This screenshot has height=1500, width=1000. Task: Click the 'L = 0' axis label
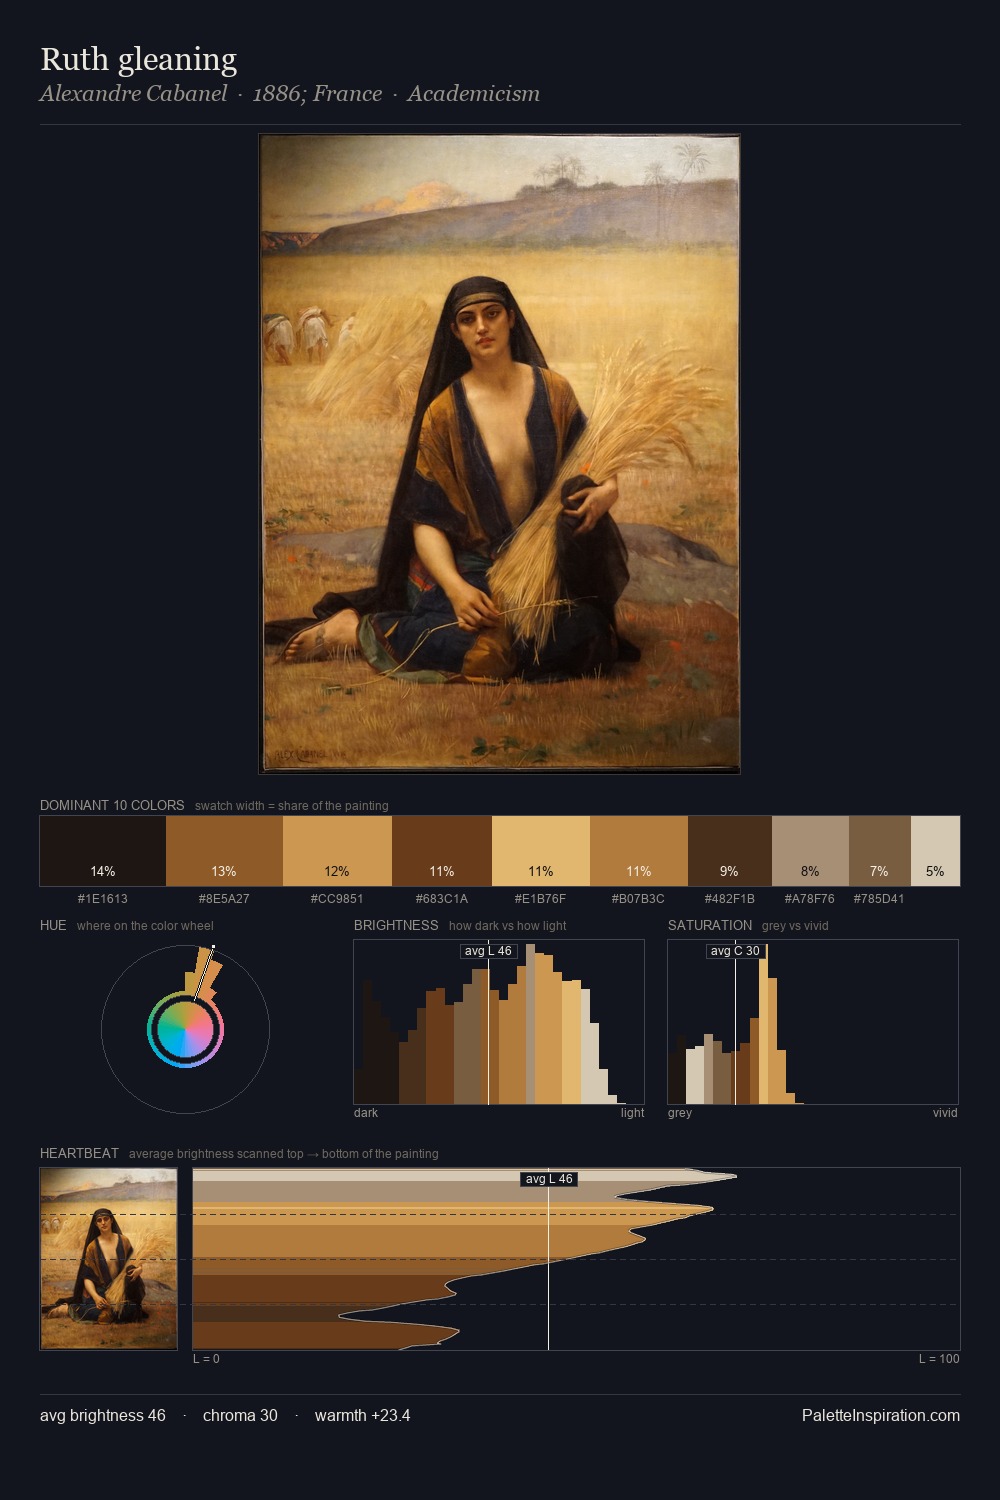coord(206,1359)
